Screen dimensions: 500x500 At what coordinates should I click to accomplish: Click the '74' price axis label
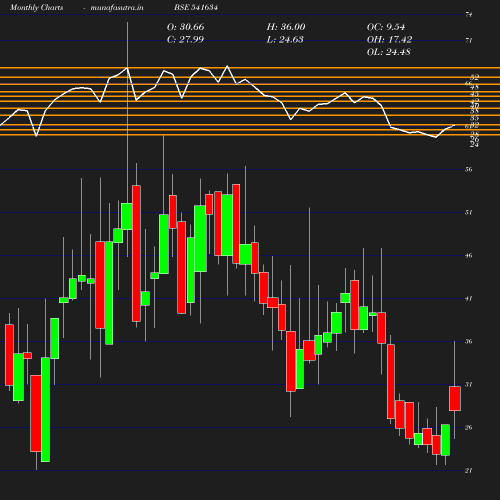pos(469,15)
